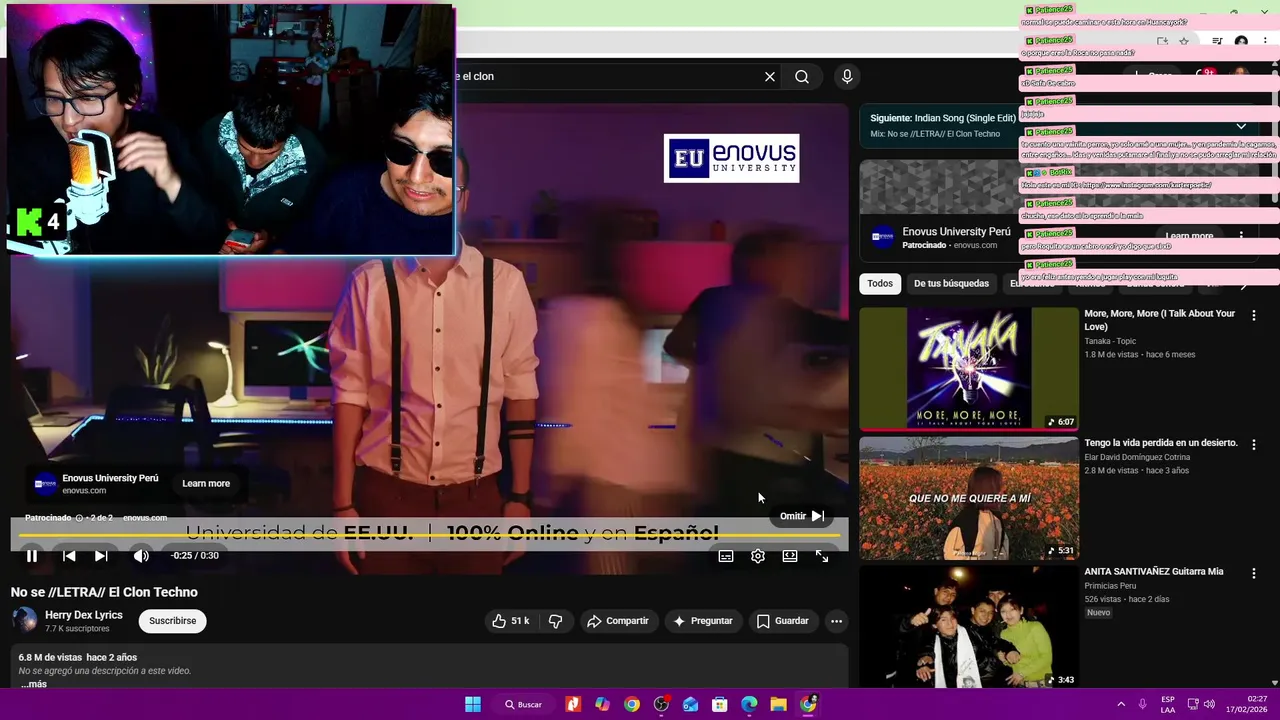
Task: Open Herry Dex Lyrics channel avatar
Action: pyautogui.click(x=24, y=621)
